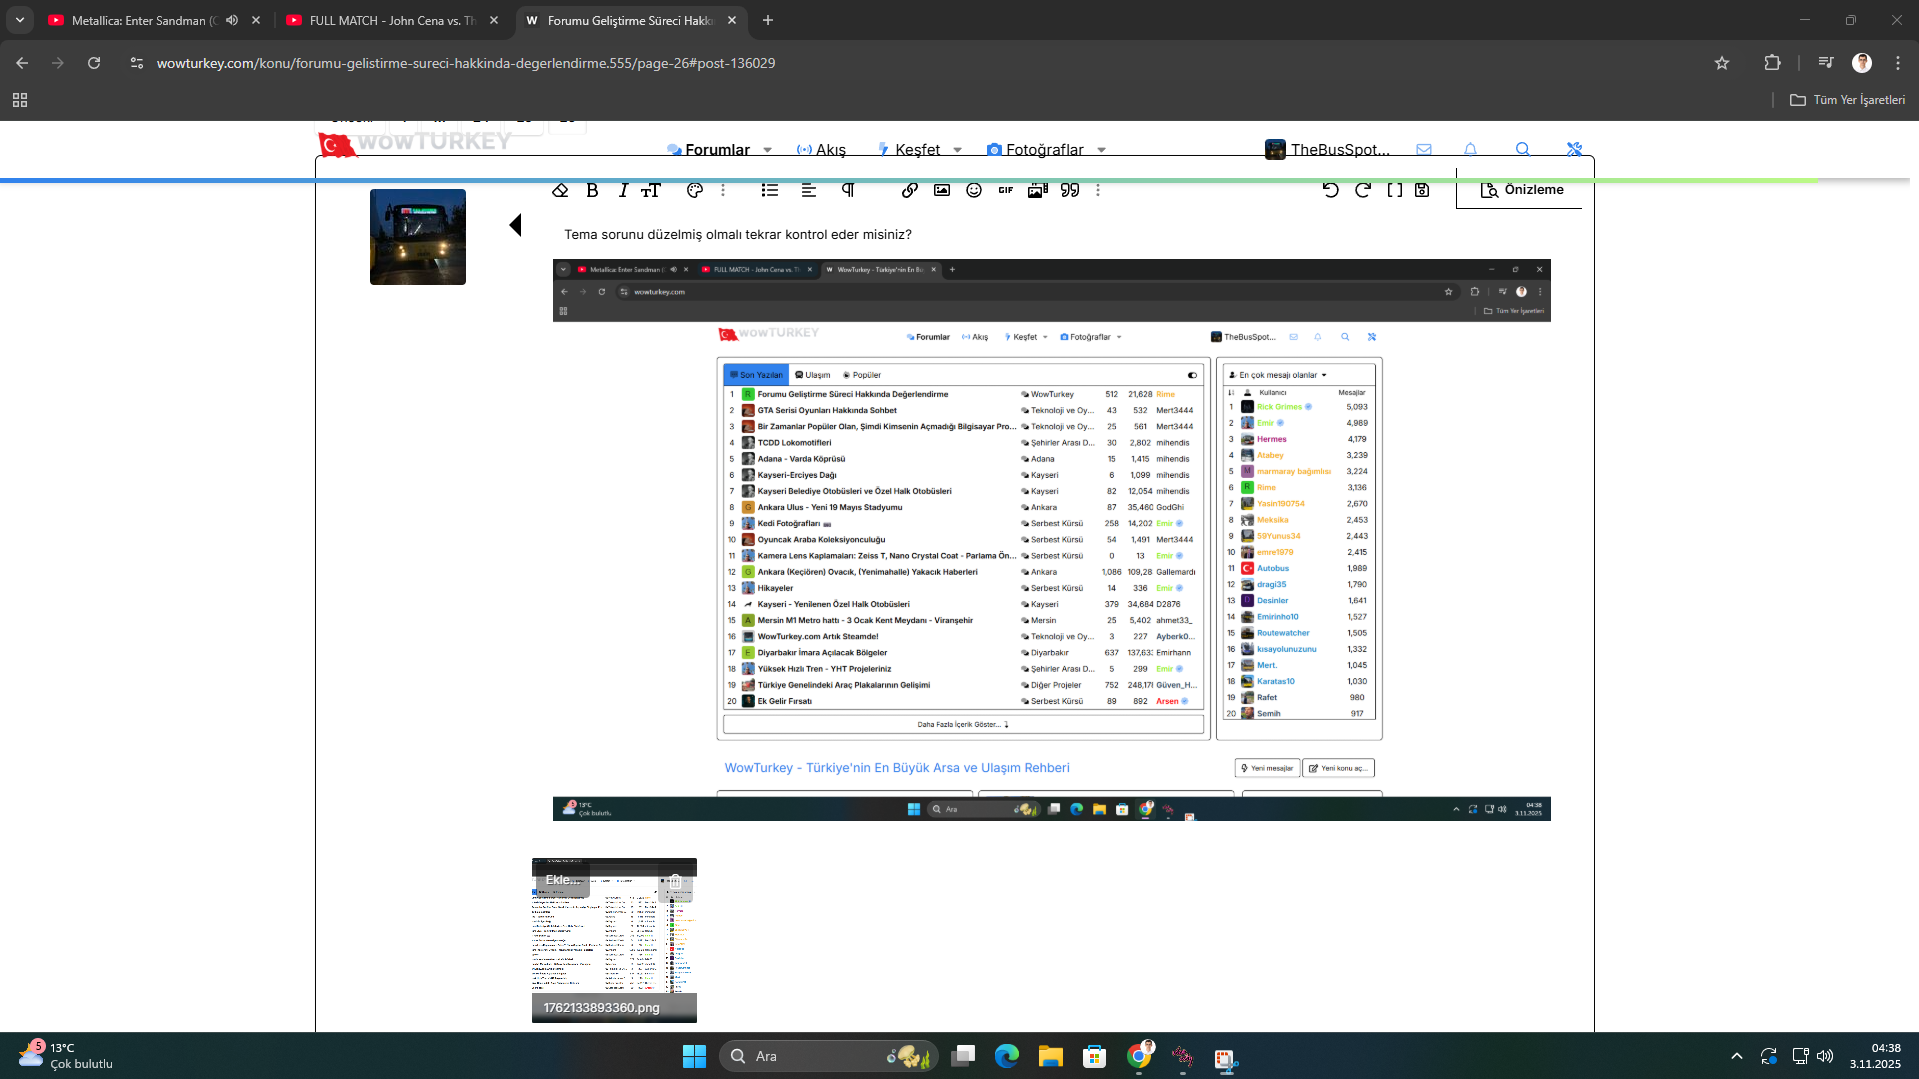Image resolution: width=1919 pixels, height=1079 pixels.
Task: Toggle BB code editing mode
Action: pos(1394,190)
